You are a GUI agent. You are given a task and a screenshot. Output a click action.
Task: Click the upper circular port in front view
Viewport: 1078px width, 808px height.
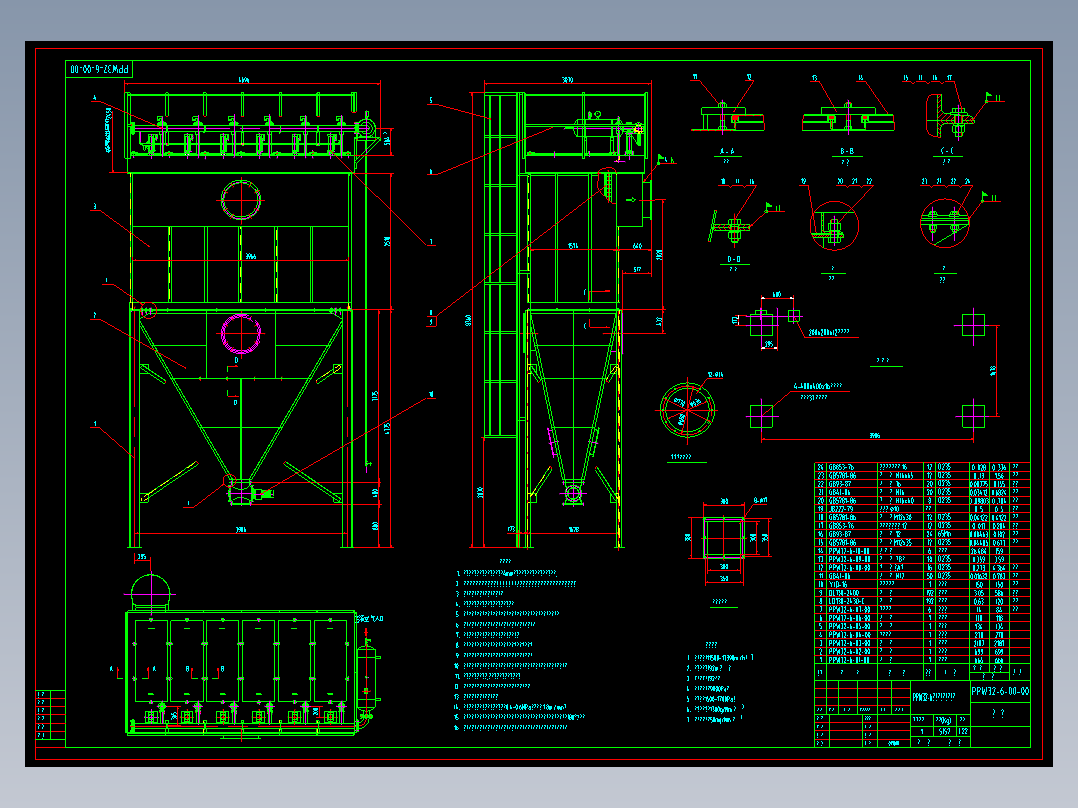coord(241,199)
